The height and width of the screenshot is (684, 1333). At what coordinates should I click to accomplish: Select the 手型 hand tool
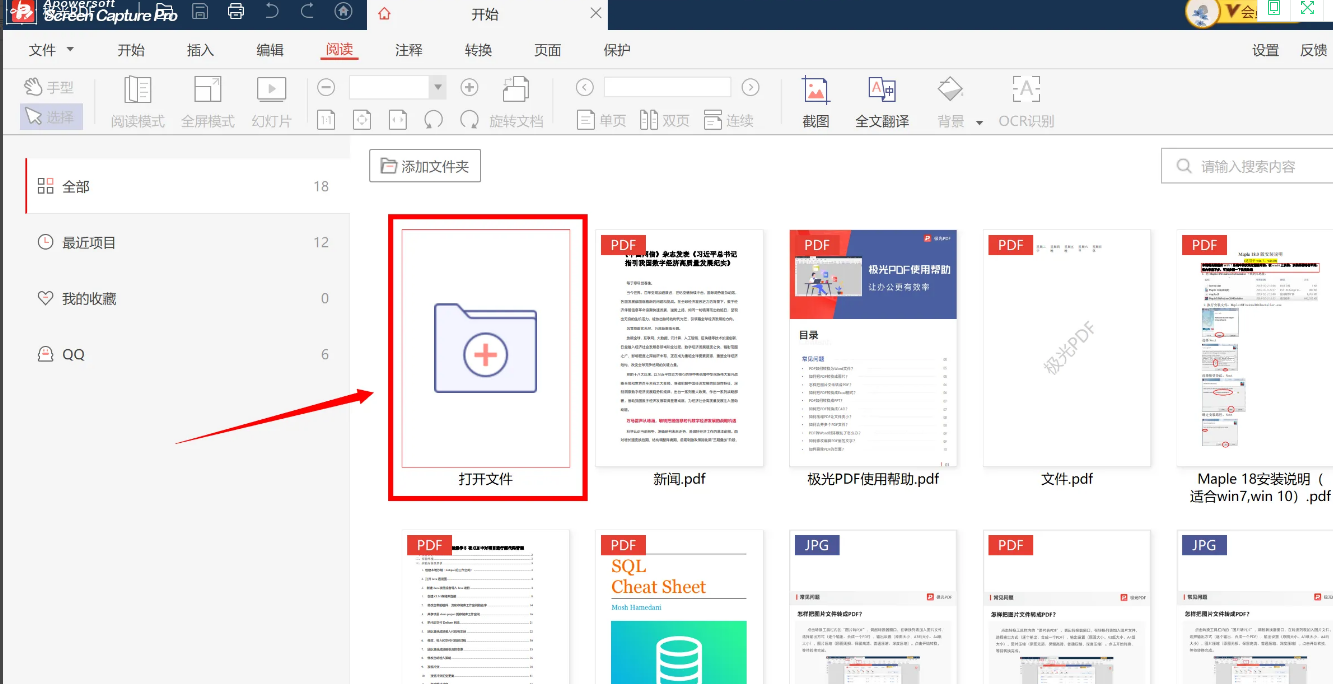click(49, 87)
